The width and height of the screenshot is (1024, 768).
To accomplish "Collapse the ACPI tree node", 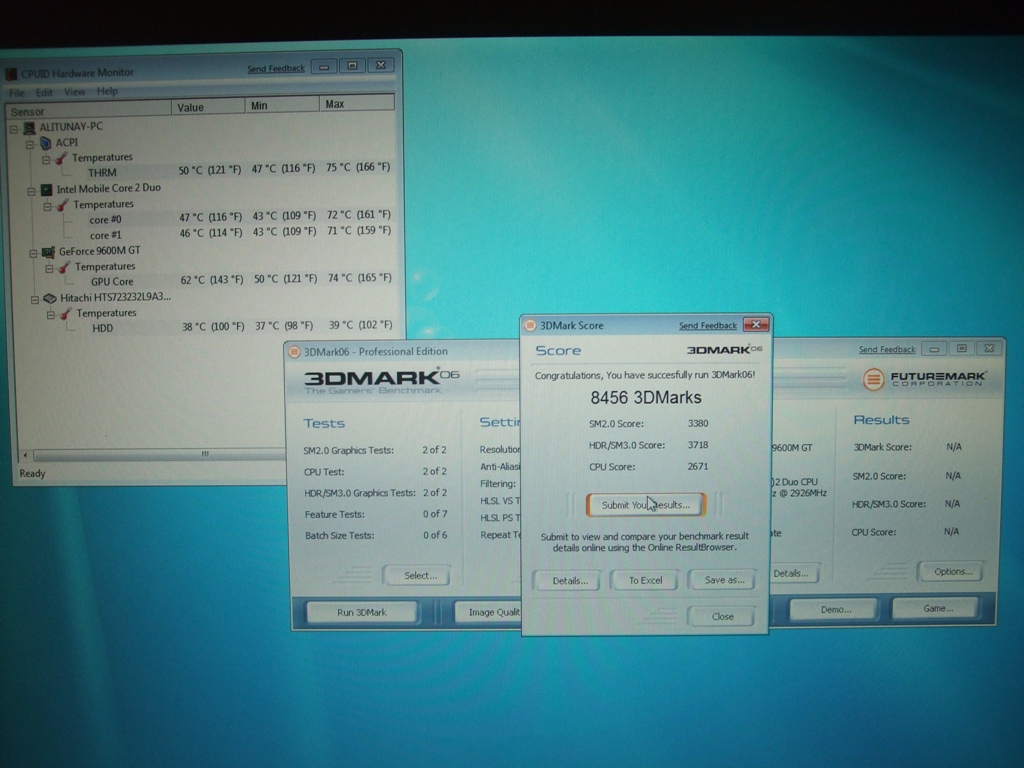I will pyautogui.click(x=30, y=144).
